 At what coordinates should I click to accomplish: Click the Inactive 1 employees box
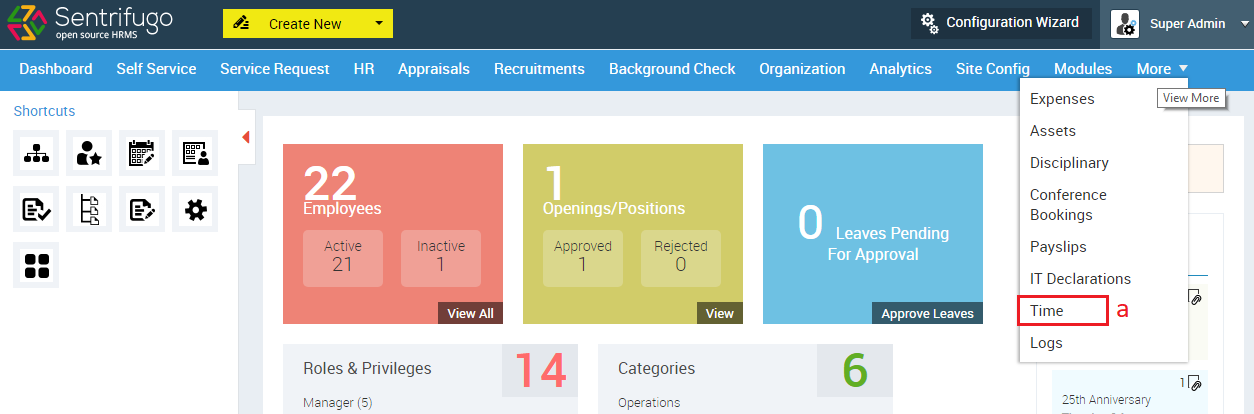pyautogui.click(x=441, y=258)
